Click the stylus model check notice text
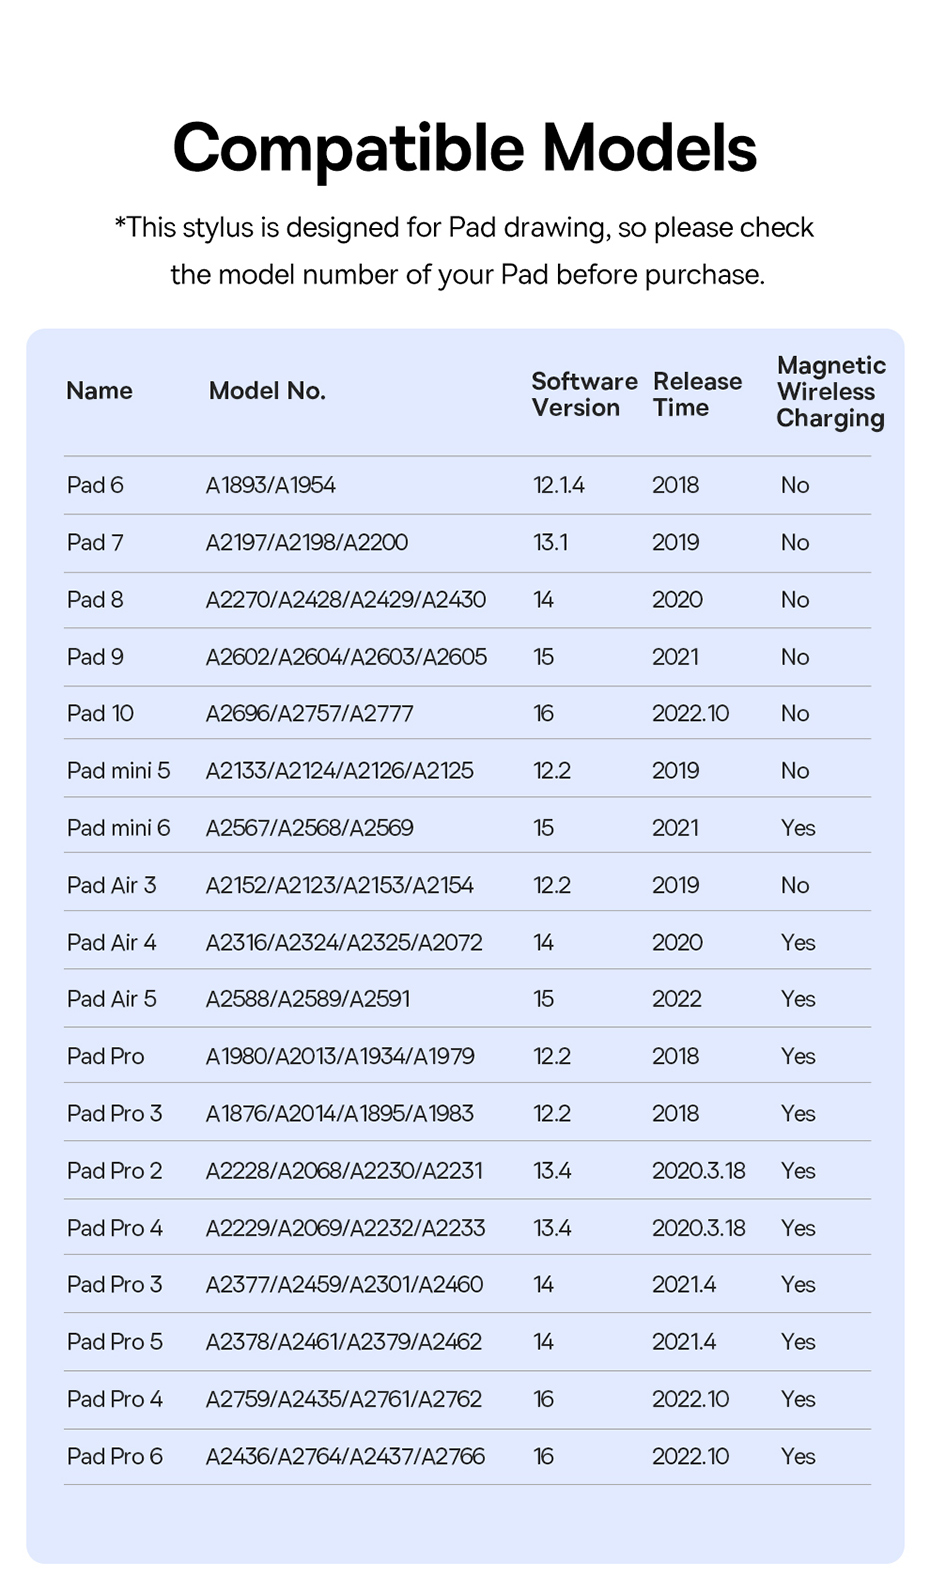This screenshot has width=930, height=1579. tap(465, 251)
